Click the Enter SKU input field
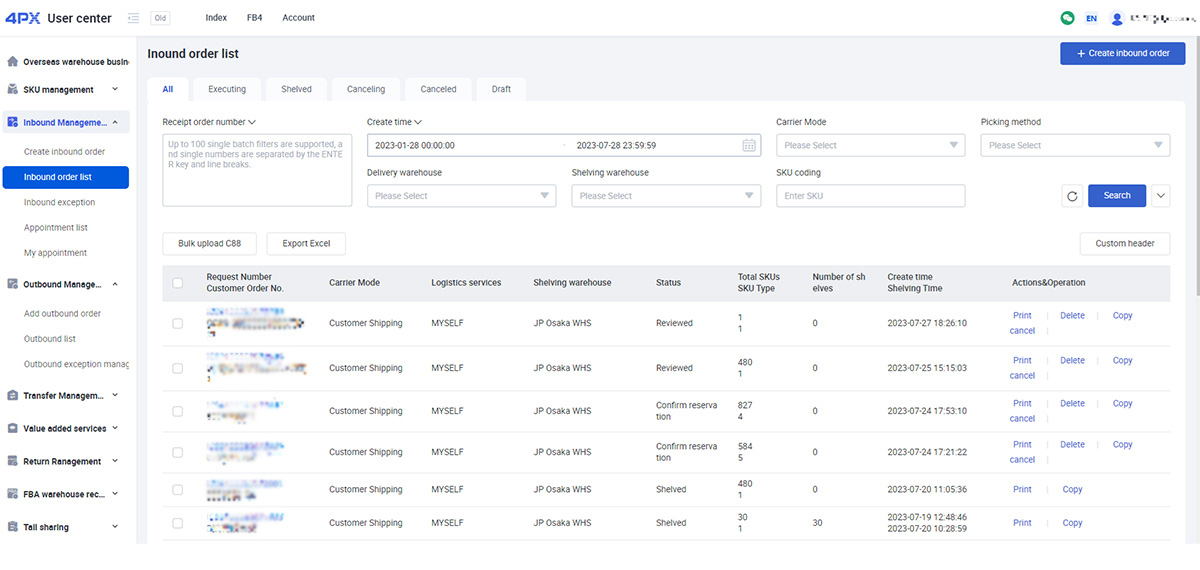Image resolution: width=1200 pixels, height=570 pixels. (x=870, y=196)
